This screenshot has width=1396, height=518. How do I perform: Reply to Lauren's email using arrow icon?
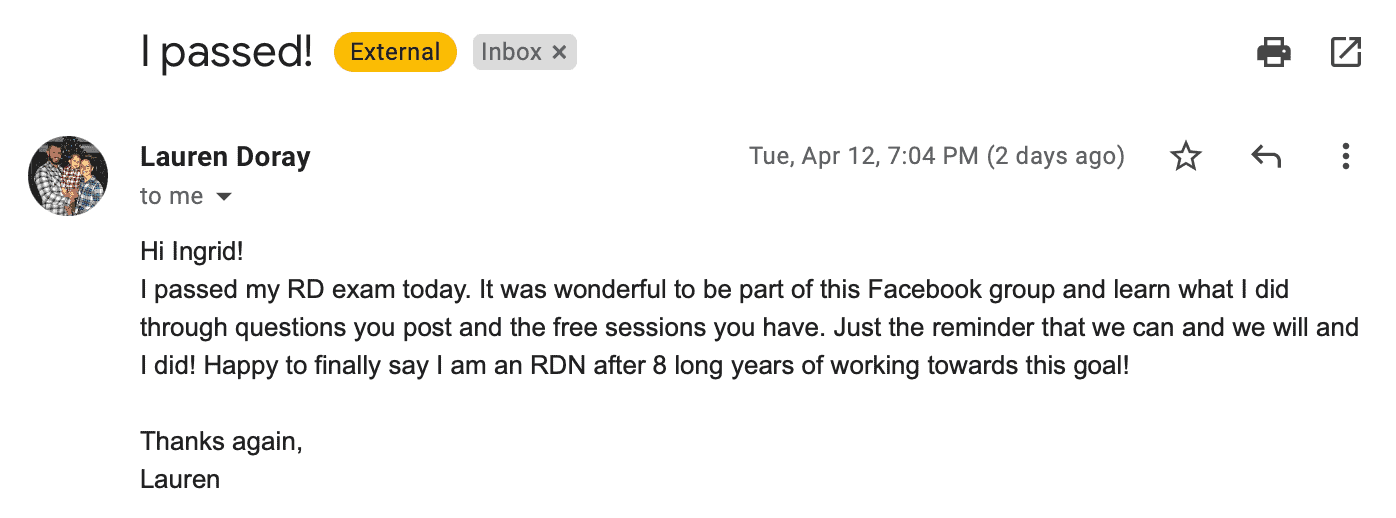coord(1266,157)
